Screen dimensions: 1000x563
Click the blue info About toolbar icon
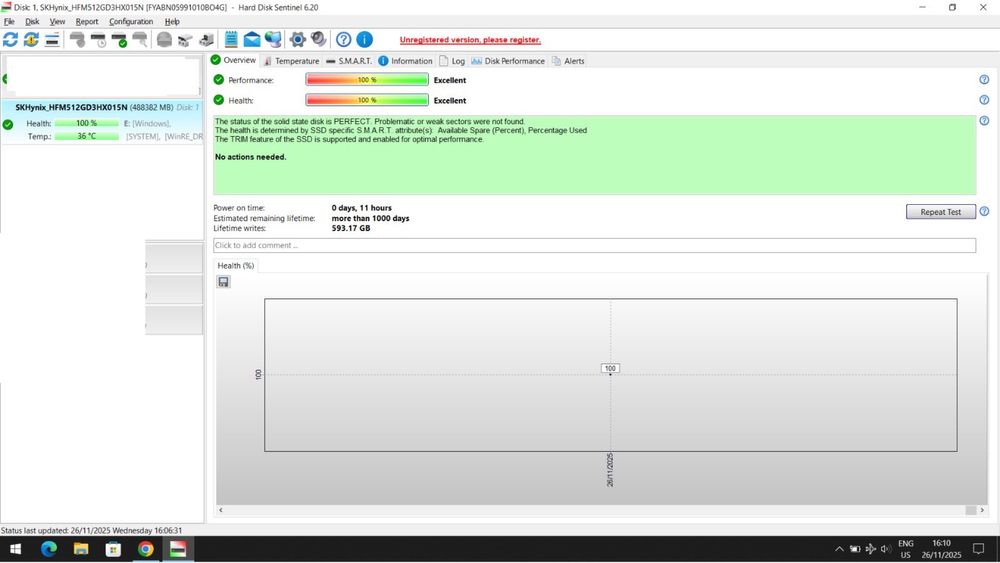click(364, 40)
